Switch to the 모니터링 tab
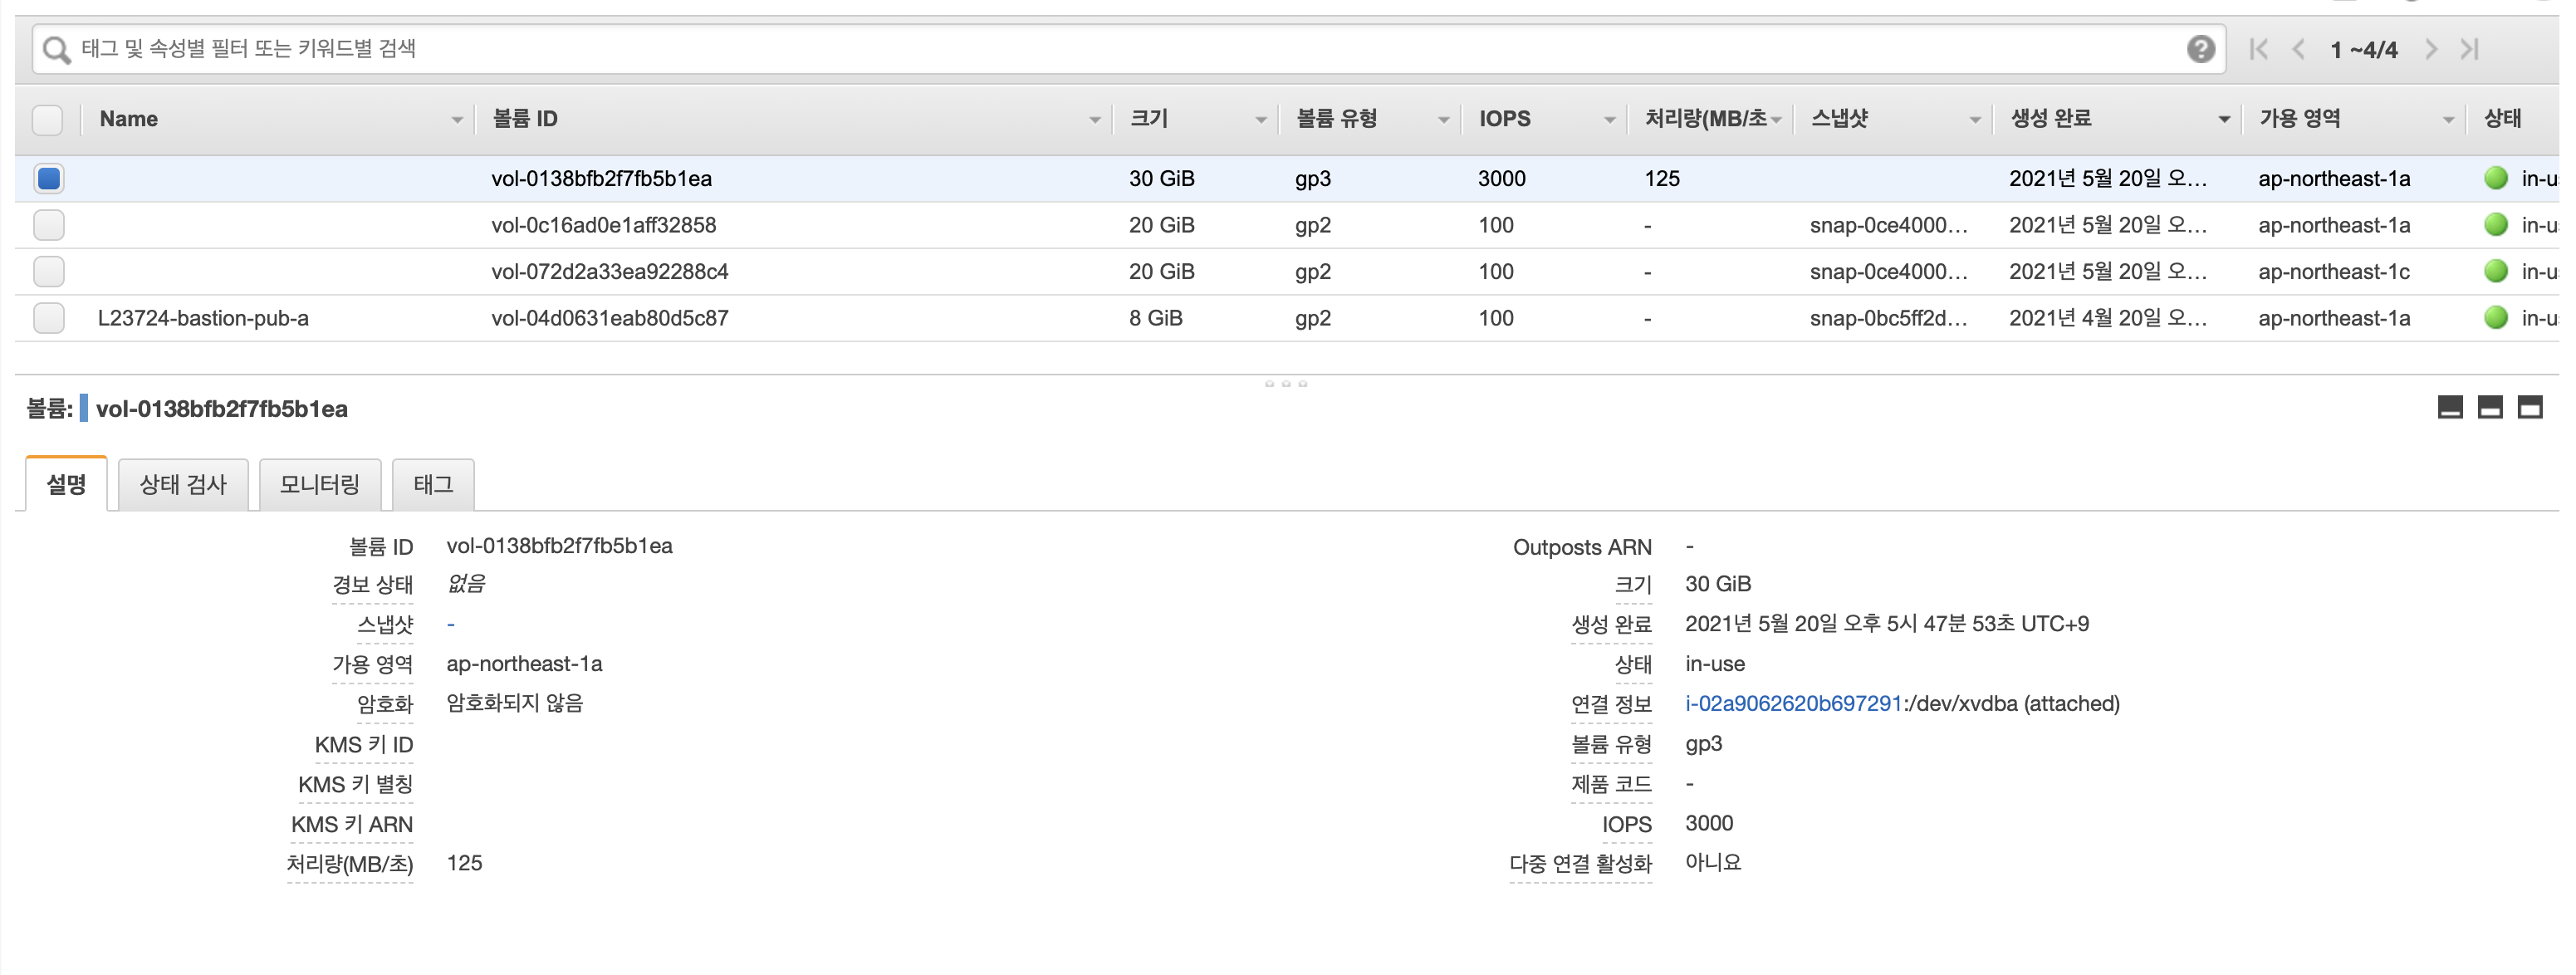 pos(320,484)
